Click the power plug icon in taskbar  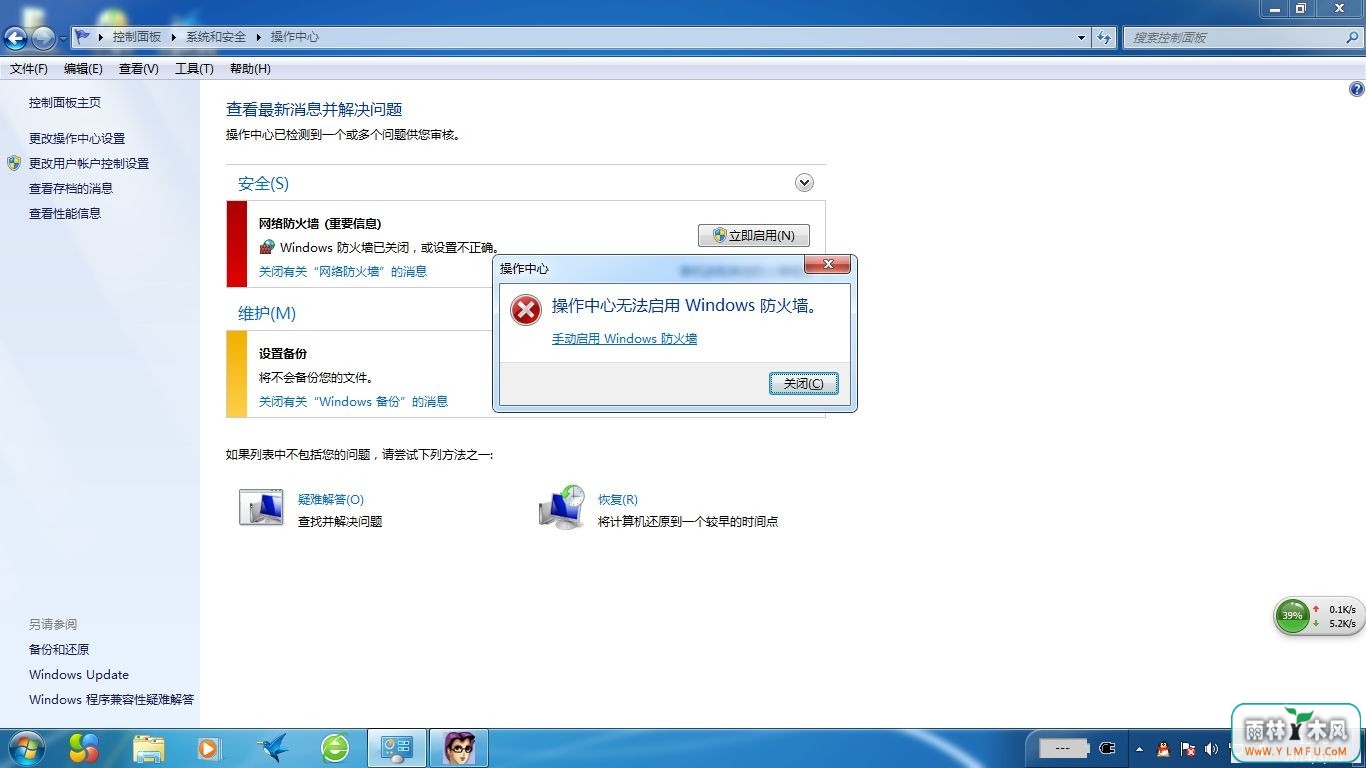(1107, 748)
